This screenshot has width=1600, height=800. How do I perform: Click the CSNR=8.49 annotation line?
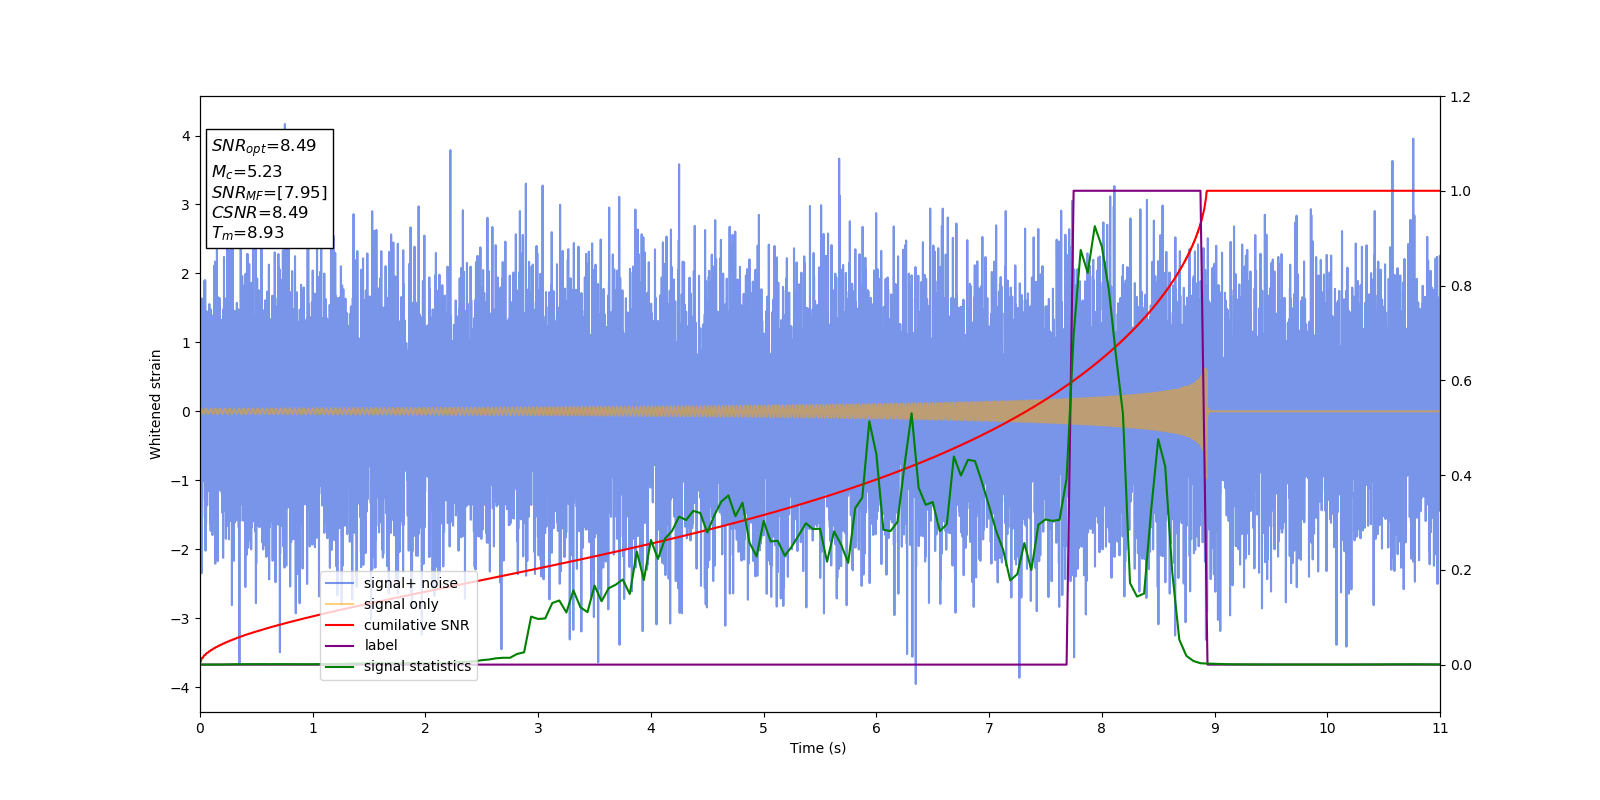coord(260,212)
